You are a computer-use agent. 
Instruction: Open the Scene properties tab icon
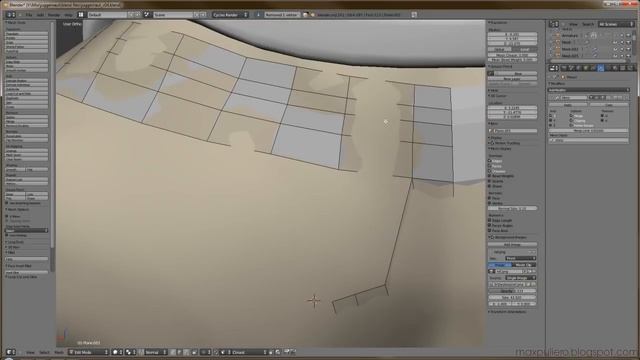(571, 68)
